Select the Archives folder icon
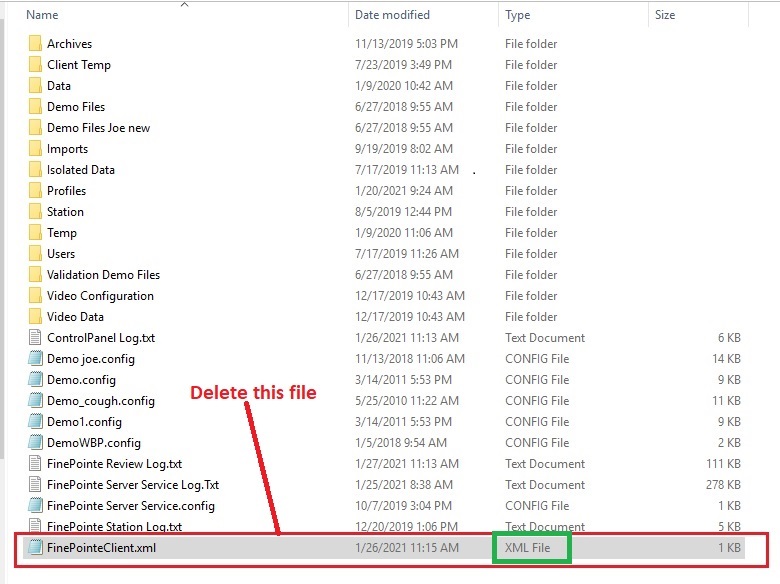 [x=35, y=44]
